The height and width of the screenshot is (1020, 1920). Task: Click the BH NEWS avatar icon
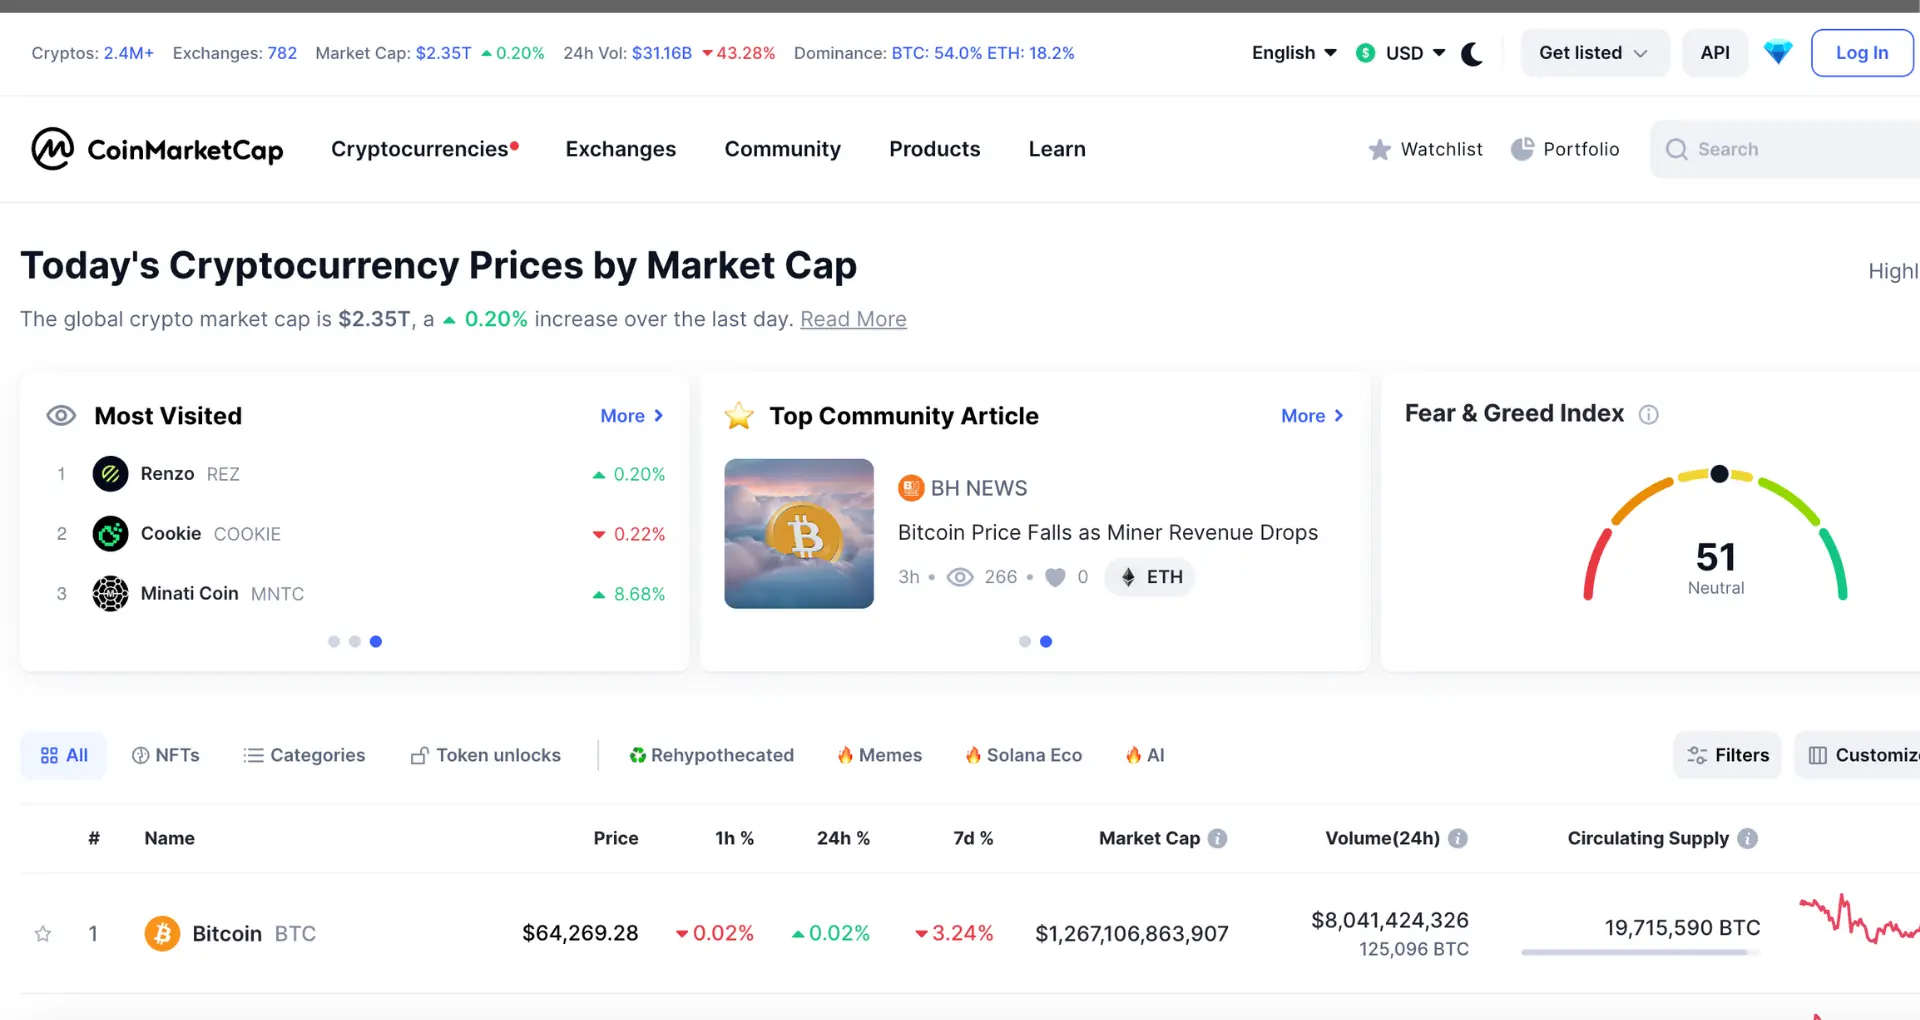click(910, 488)
